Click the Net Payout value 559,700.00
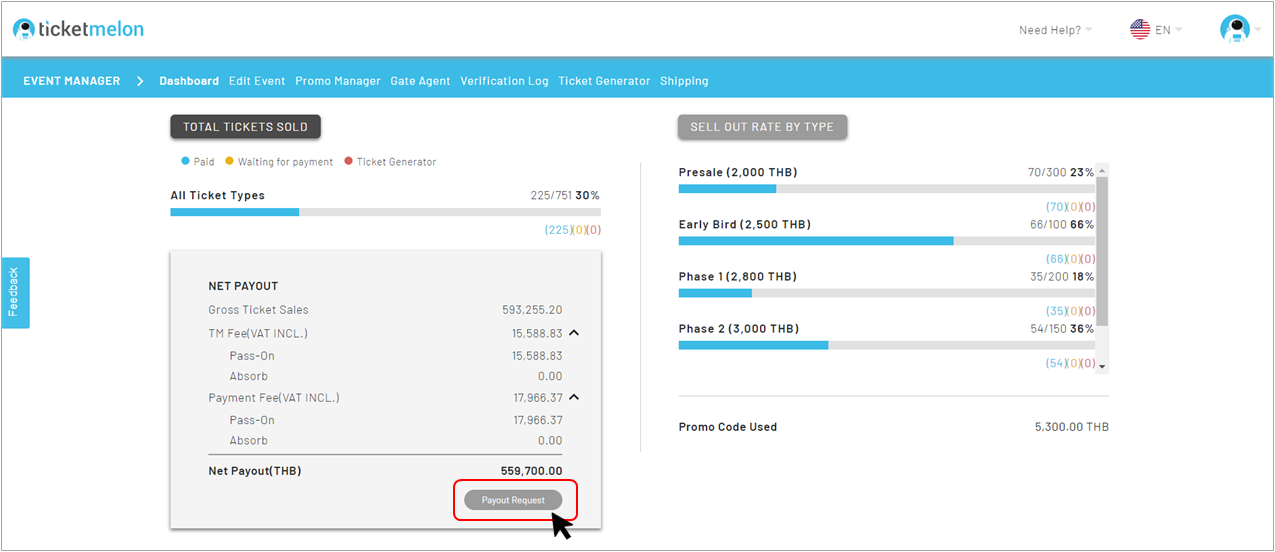This screenshot has width=1275, height=552. coord(532,471)
